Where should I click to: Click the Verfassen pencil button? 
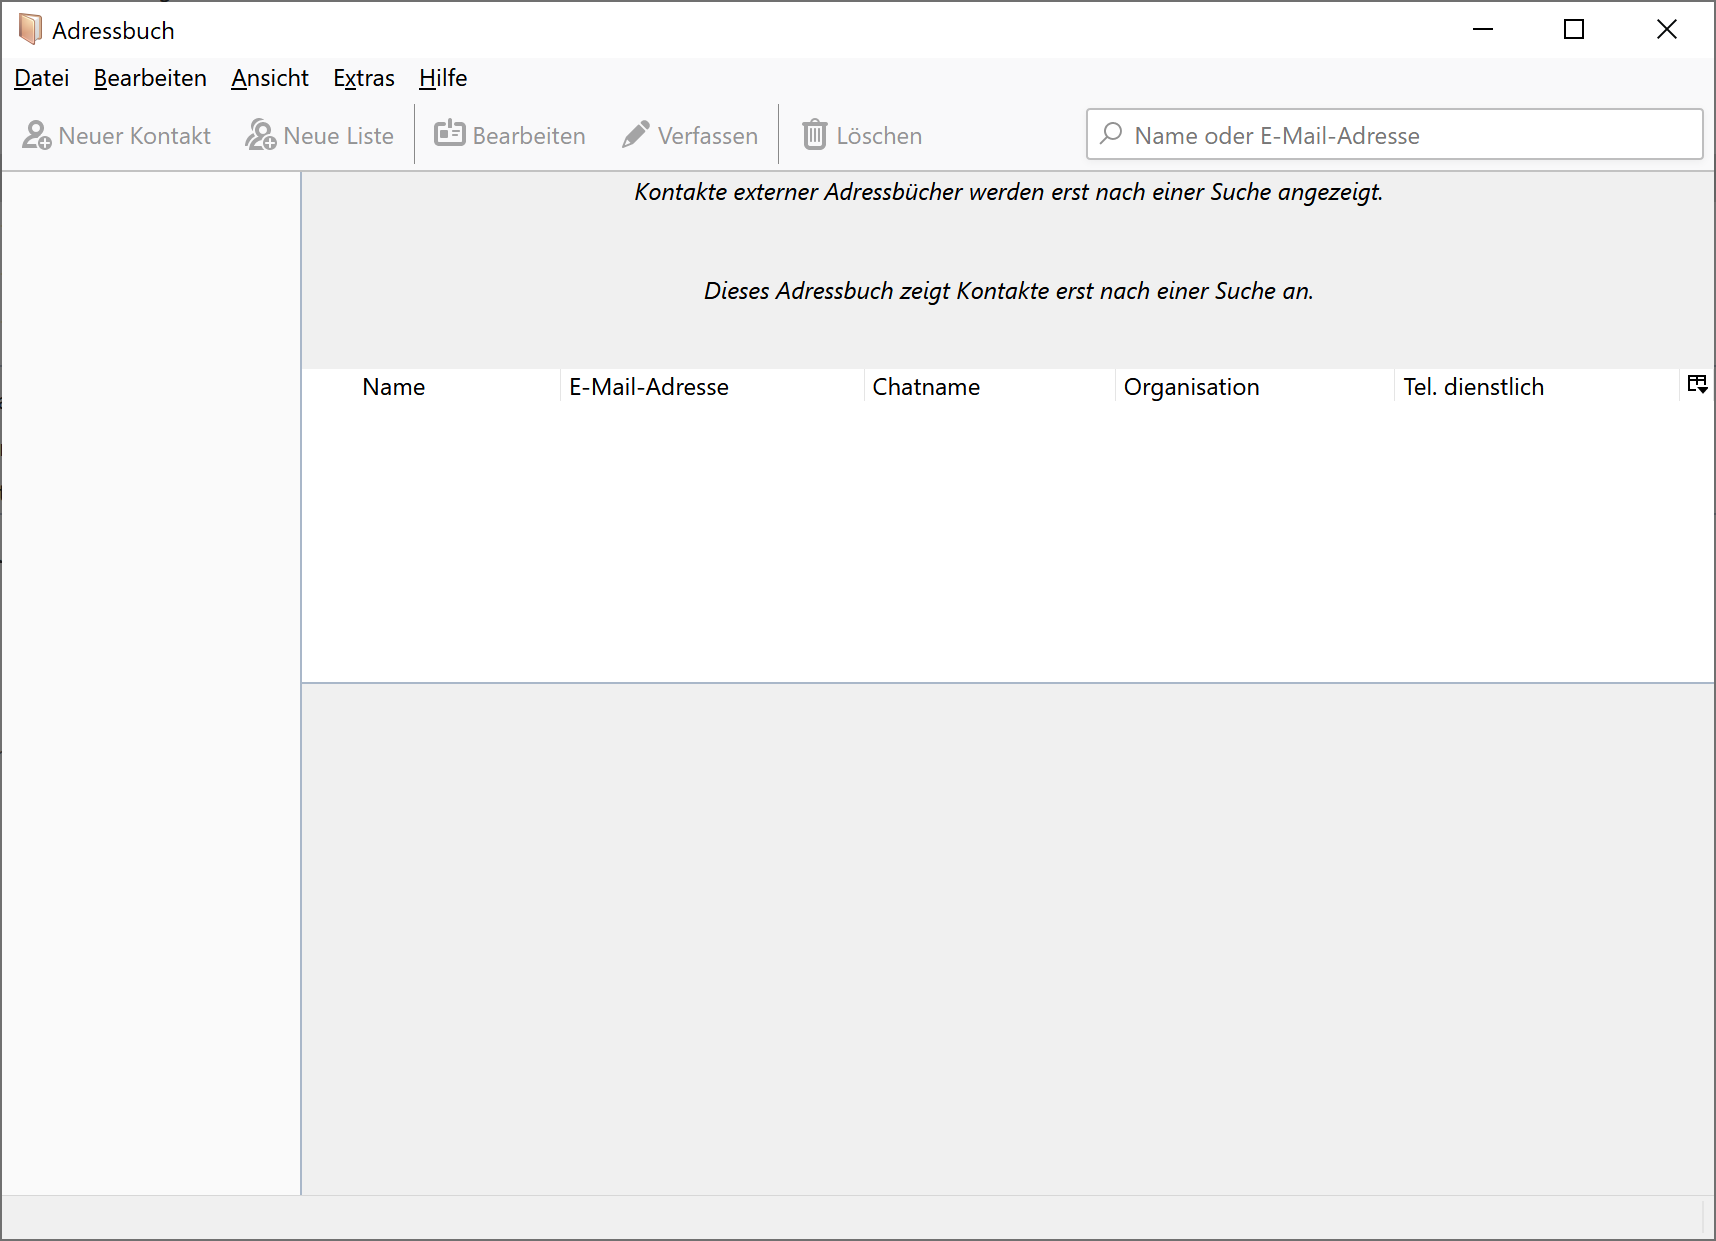tap(690, 135)
